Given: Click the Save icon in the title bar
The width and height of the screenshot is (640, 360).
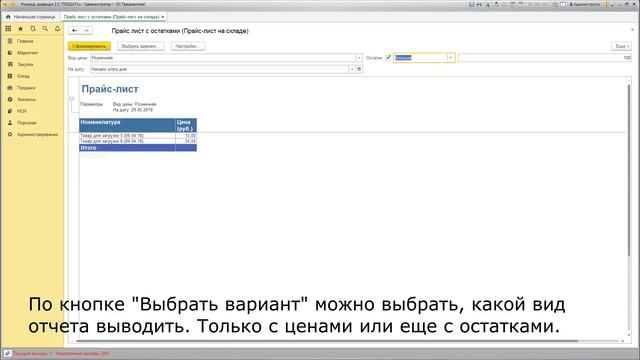Looking at the screenshot, I should [471, 4].
